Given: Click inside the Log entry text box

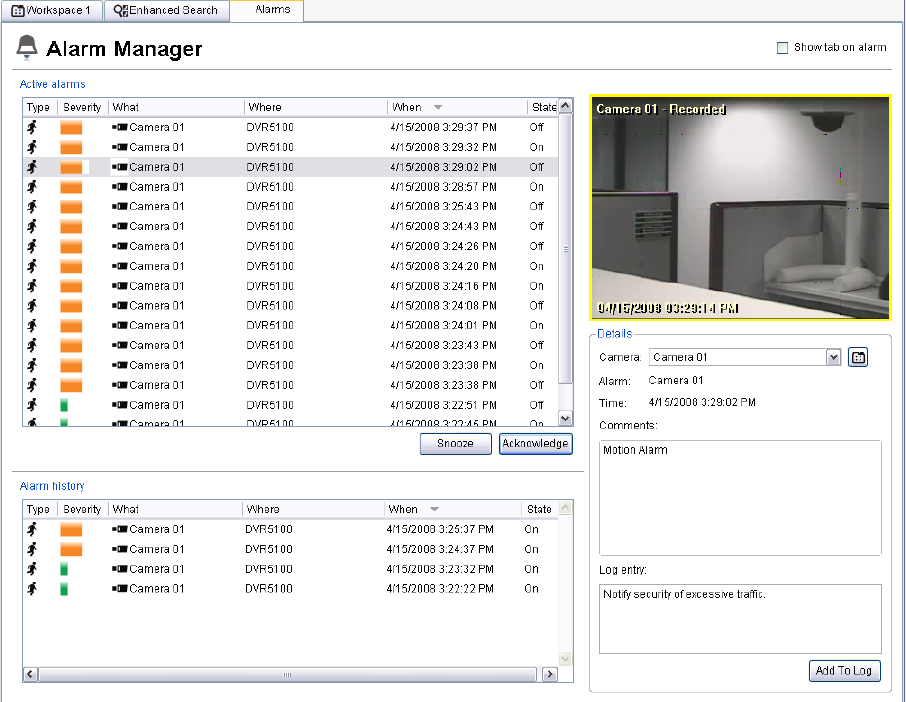Looking at the screenshot, I should (x=740, y=618).
